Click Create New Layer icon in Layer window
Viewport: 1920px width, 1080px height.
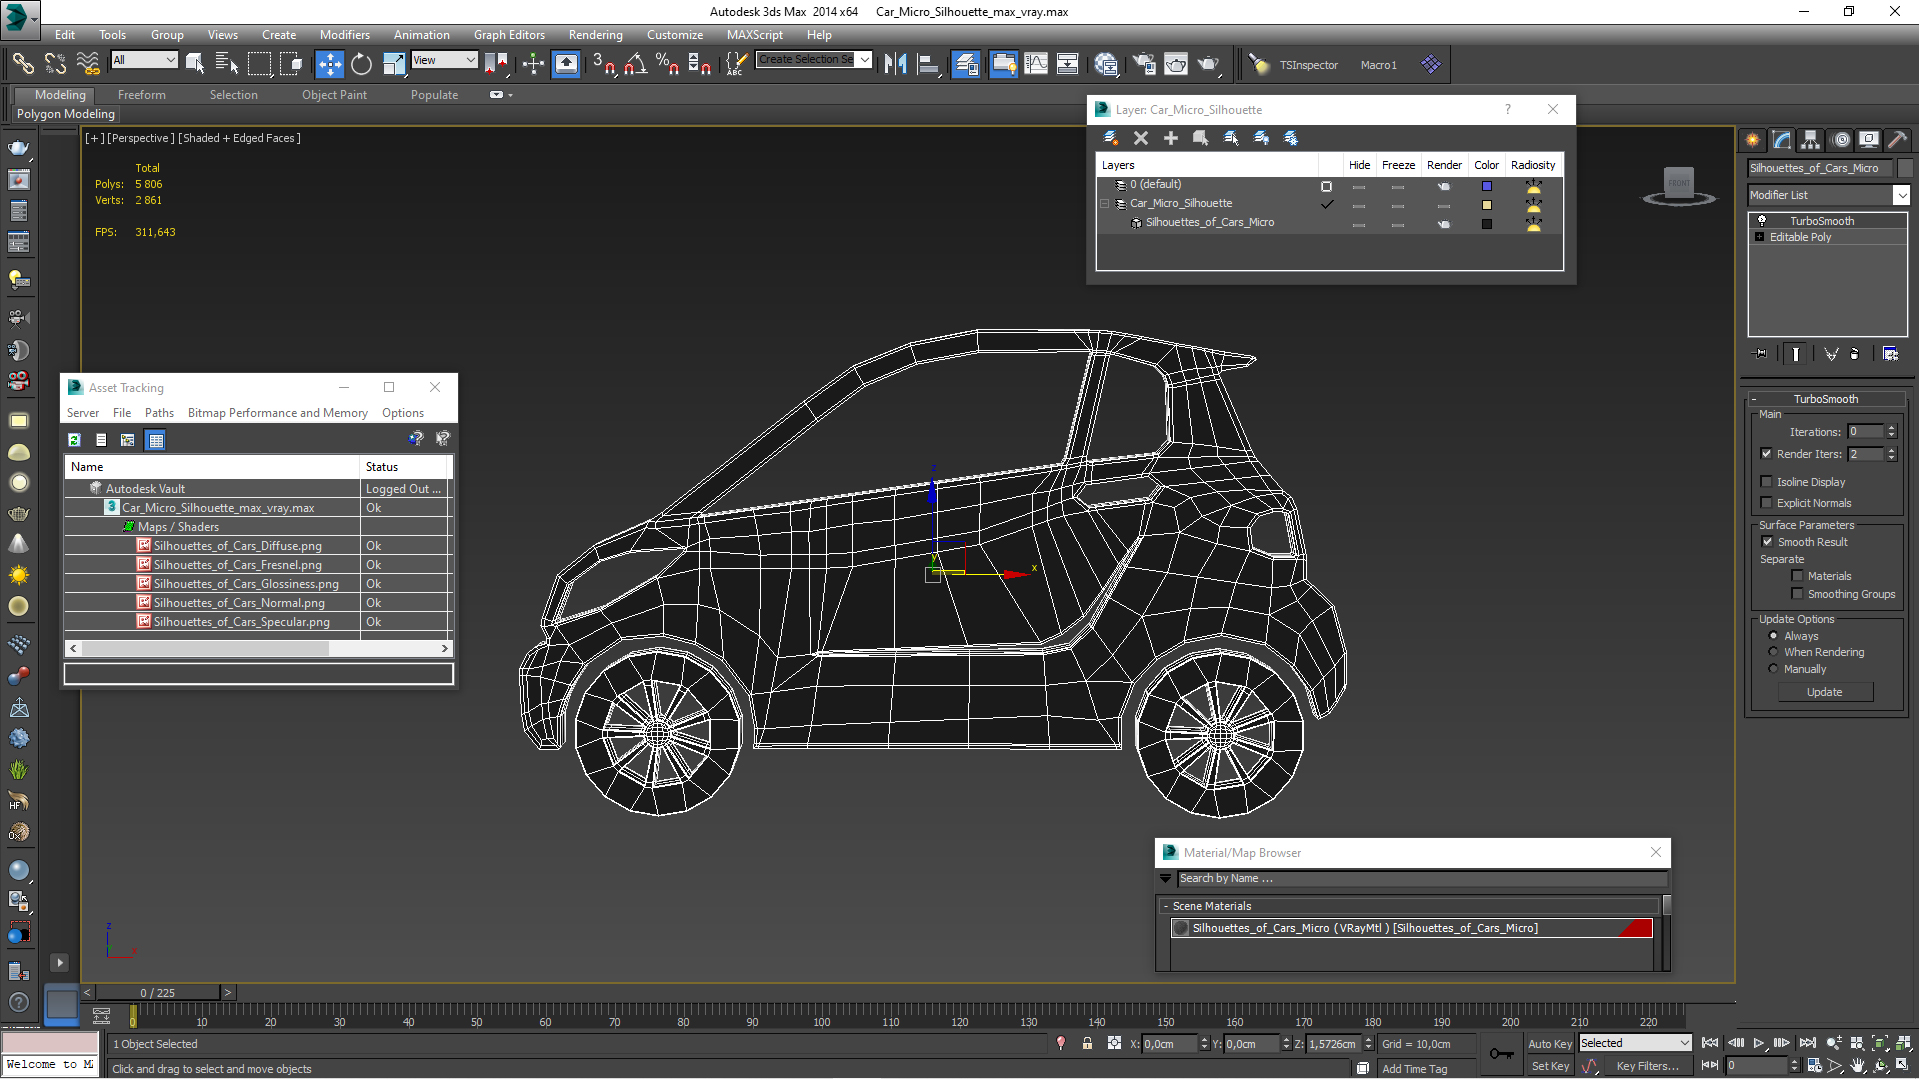[1110, 138]
